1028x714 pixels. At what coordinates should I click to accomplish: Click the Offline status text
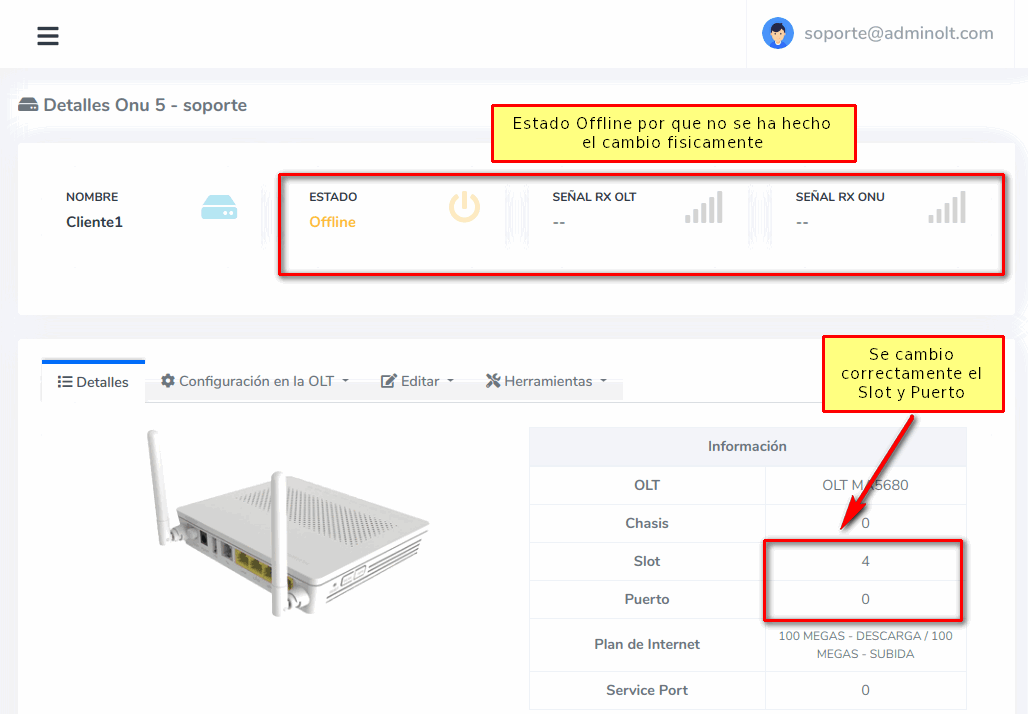click(x=332, y=222)
